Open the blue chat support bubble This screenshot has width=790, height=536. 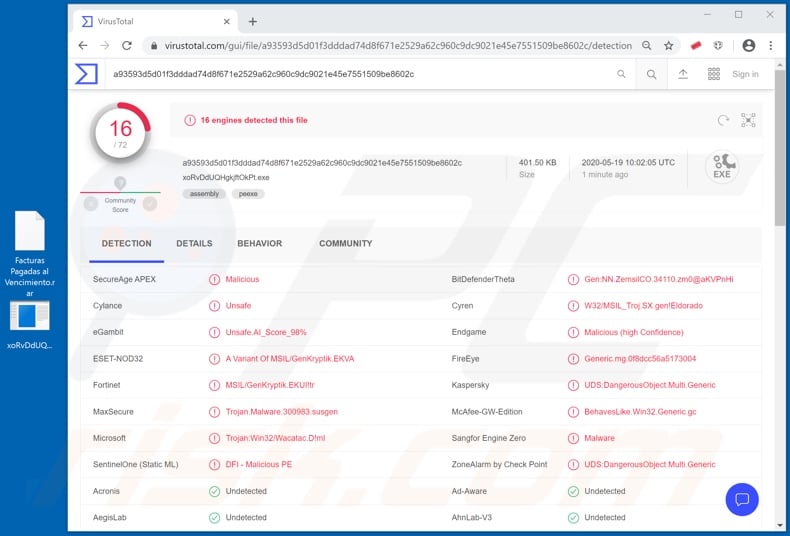click(x=742, y=499)
